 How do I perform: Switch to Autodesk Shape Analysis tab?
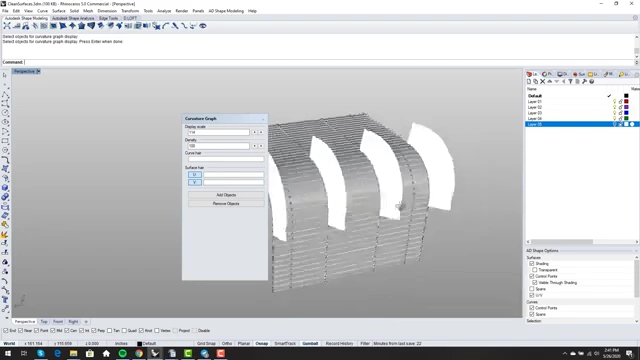[73, 18]
